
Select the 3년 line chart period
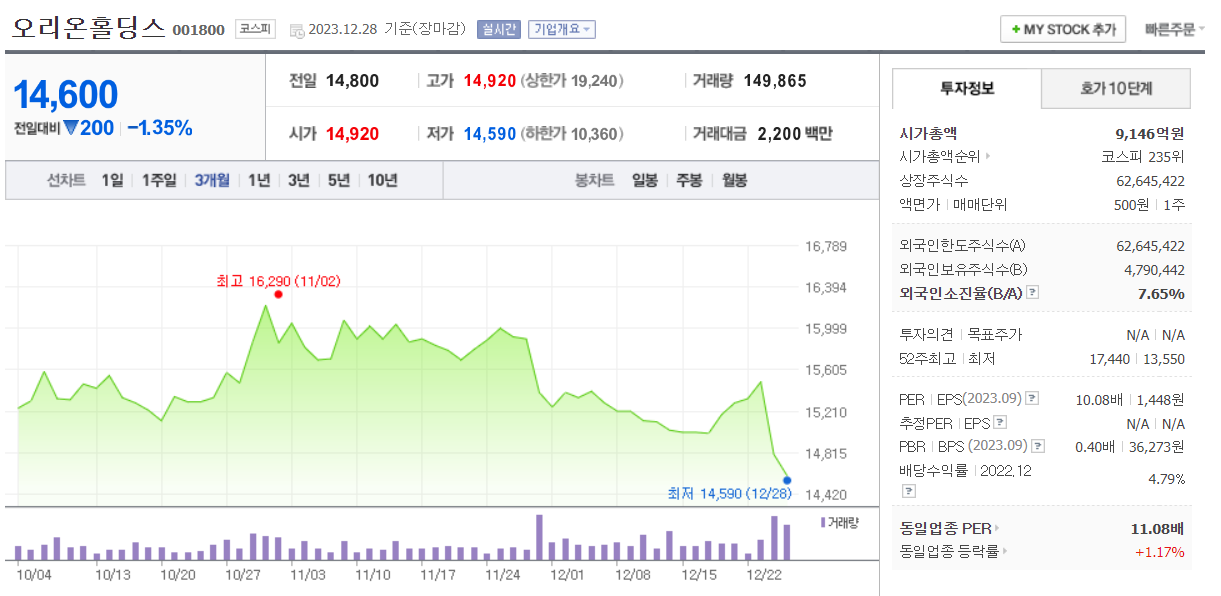(x=298, y=180)
